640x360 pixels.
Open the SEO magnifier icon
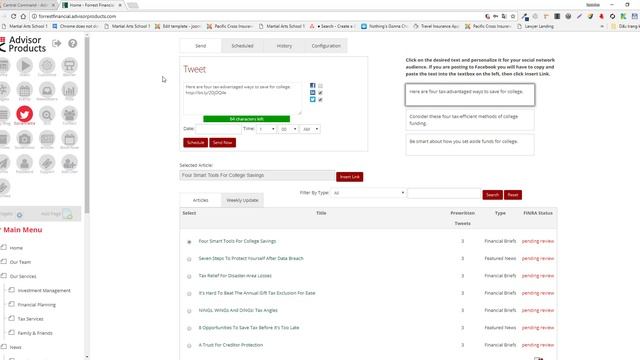[47, 115]
